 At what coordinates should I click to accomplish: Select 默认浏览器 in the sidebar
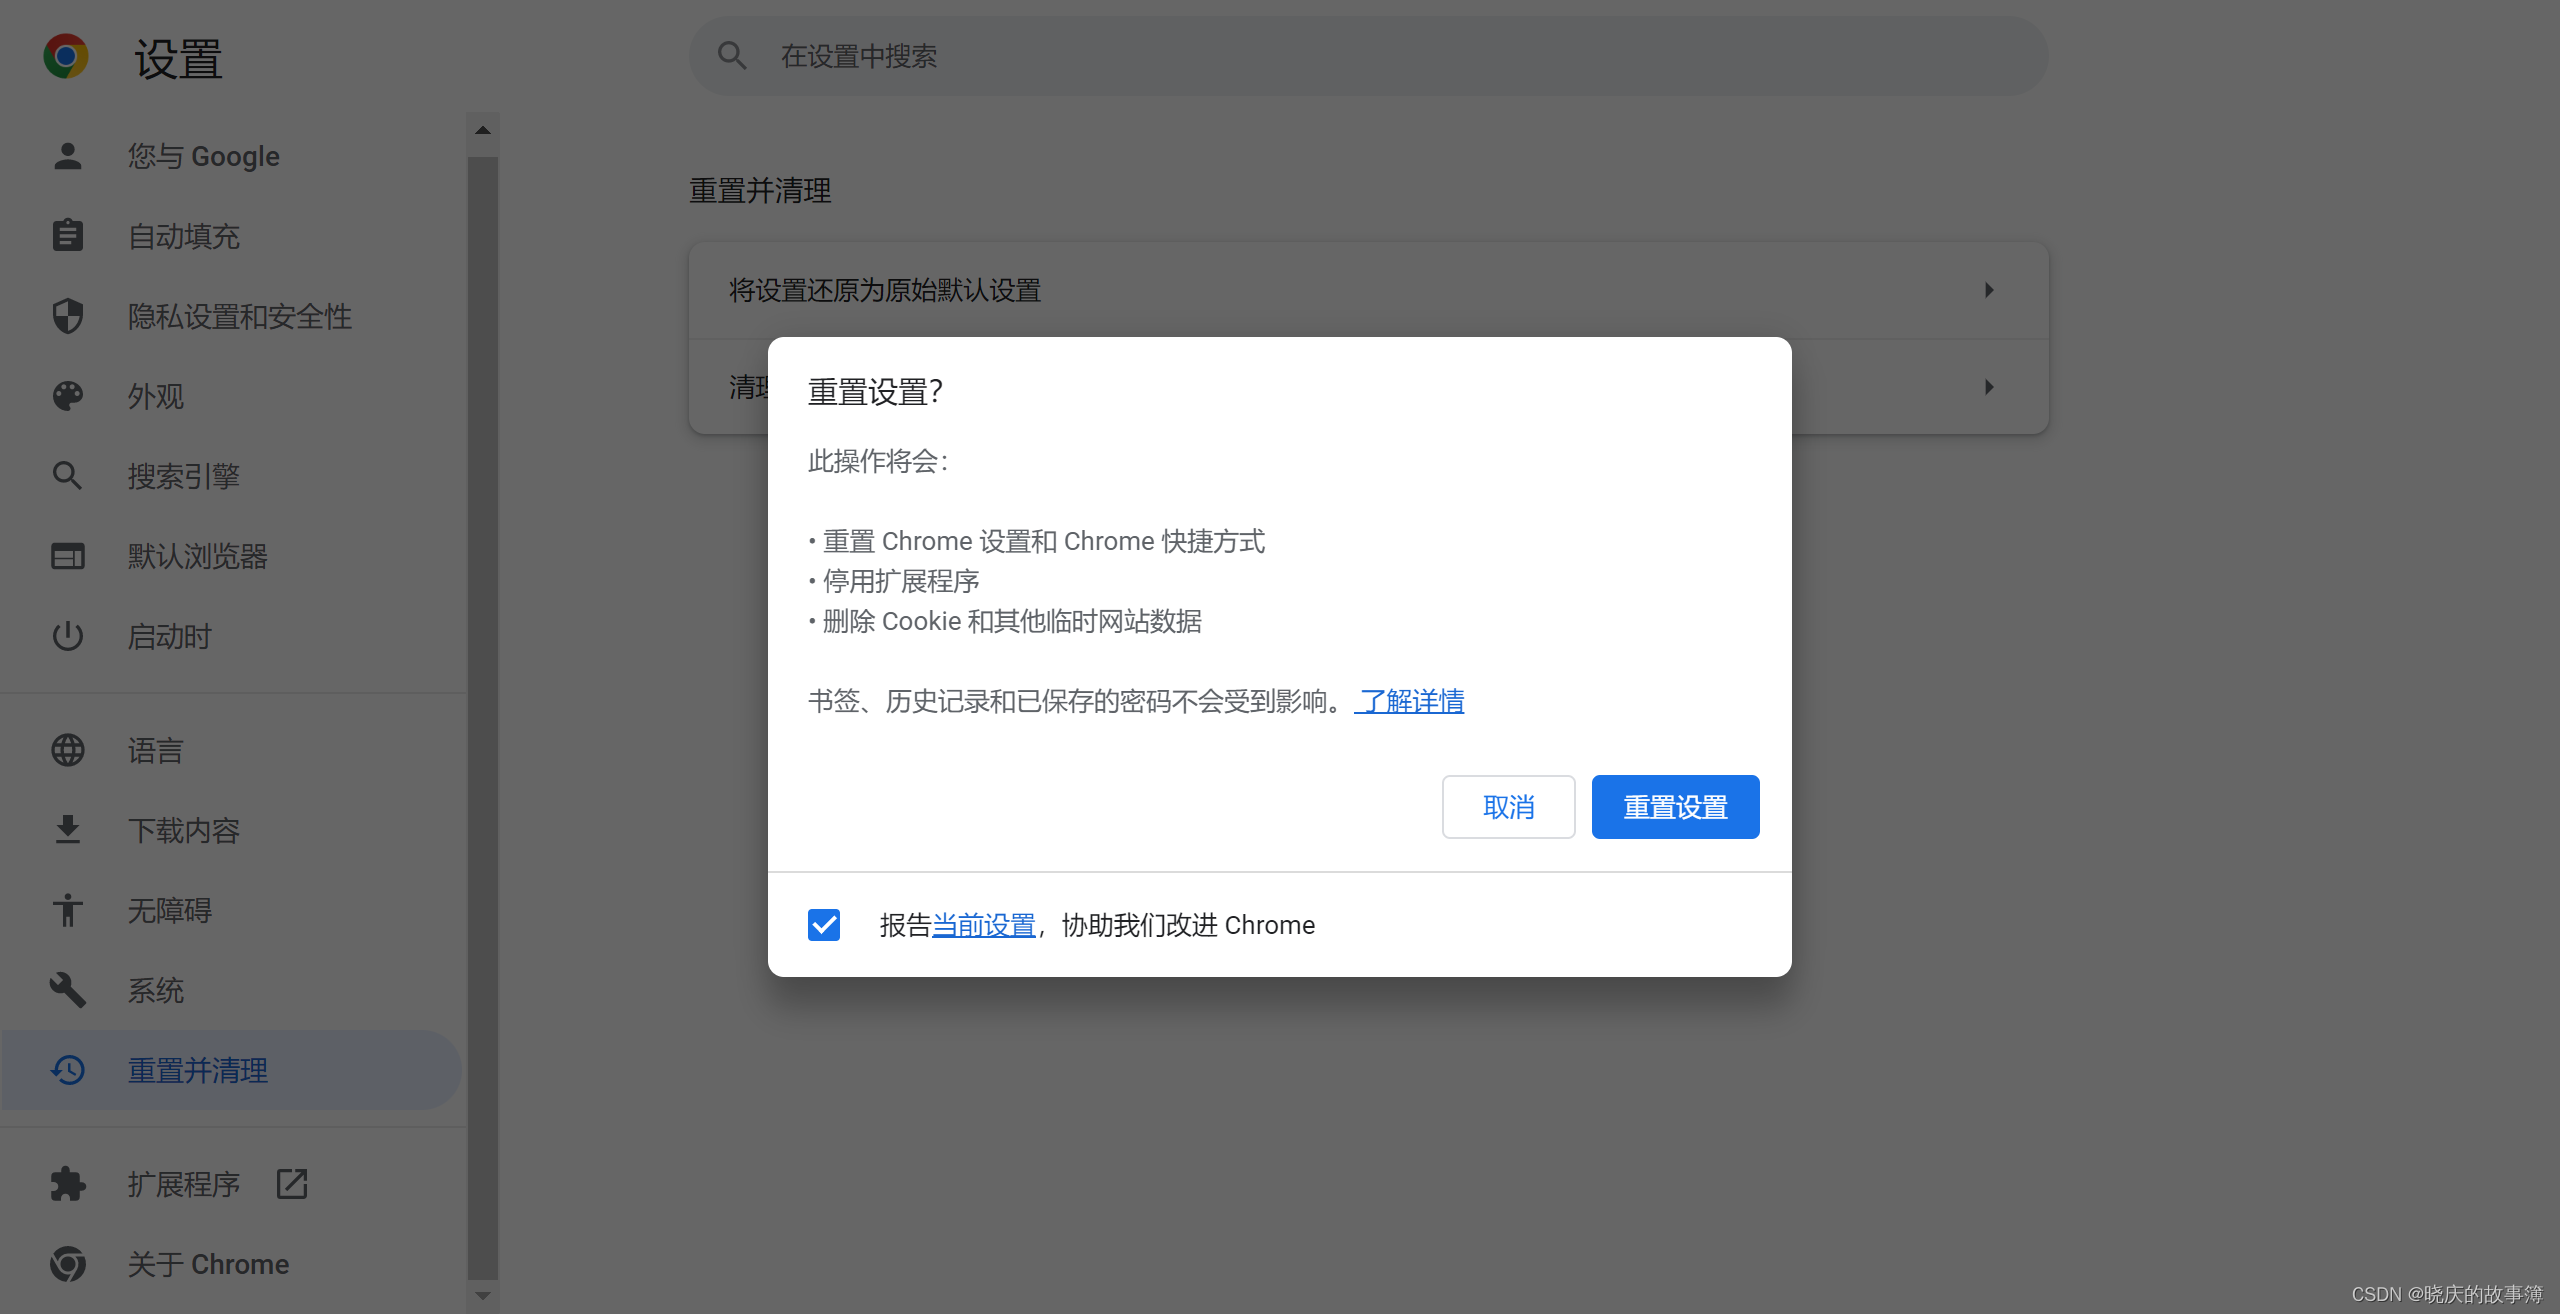tap(198, 556)
